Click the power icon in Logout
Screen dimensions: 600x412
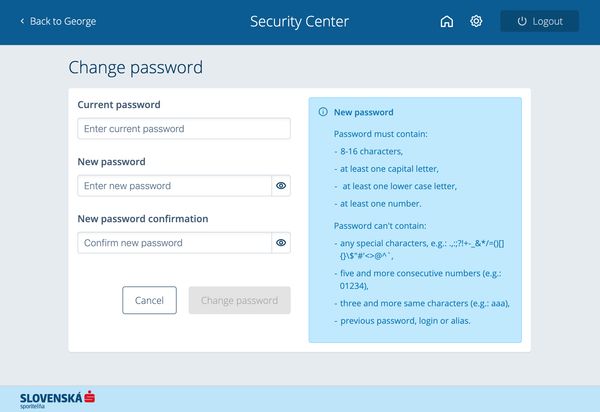click(x=521, y=21)
